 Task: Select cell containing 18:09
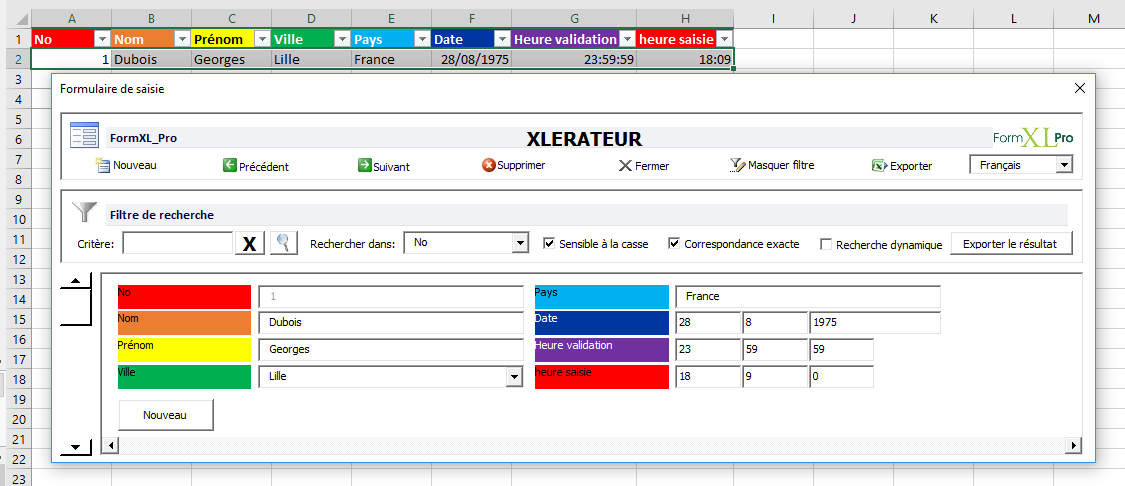click(x=685, y=60)
